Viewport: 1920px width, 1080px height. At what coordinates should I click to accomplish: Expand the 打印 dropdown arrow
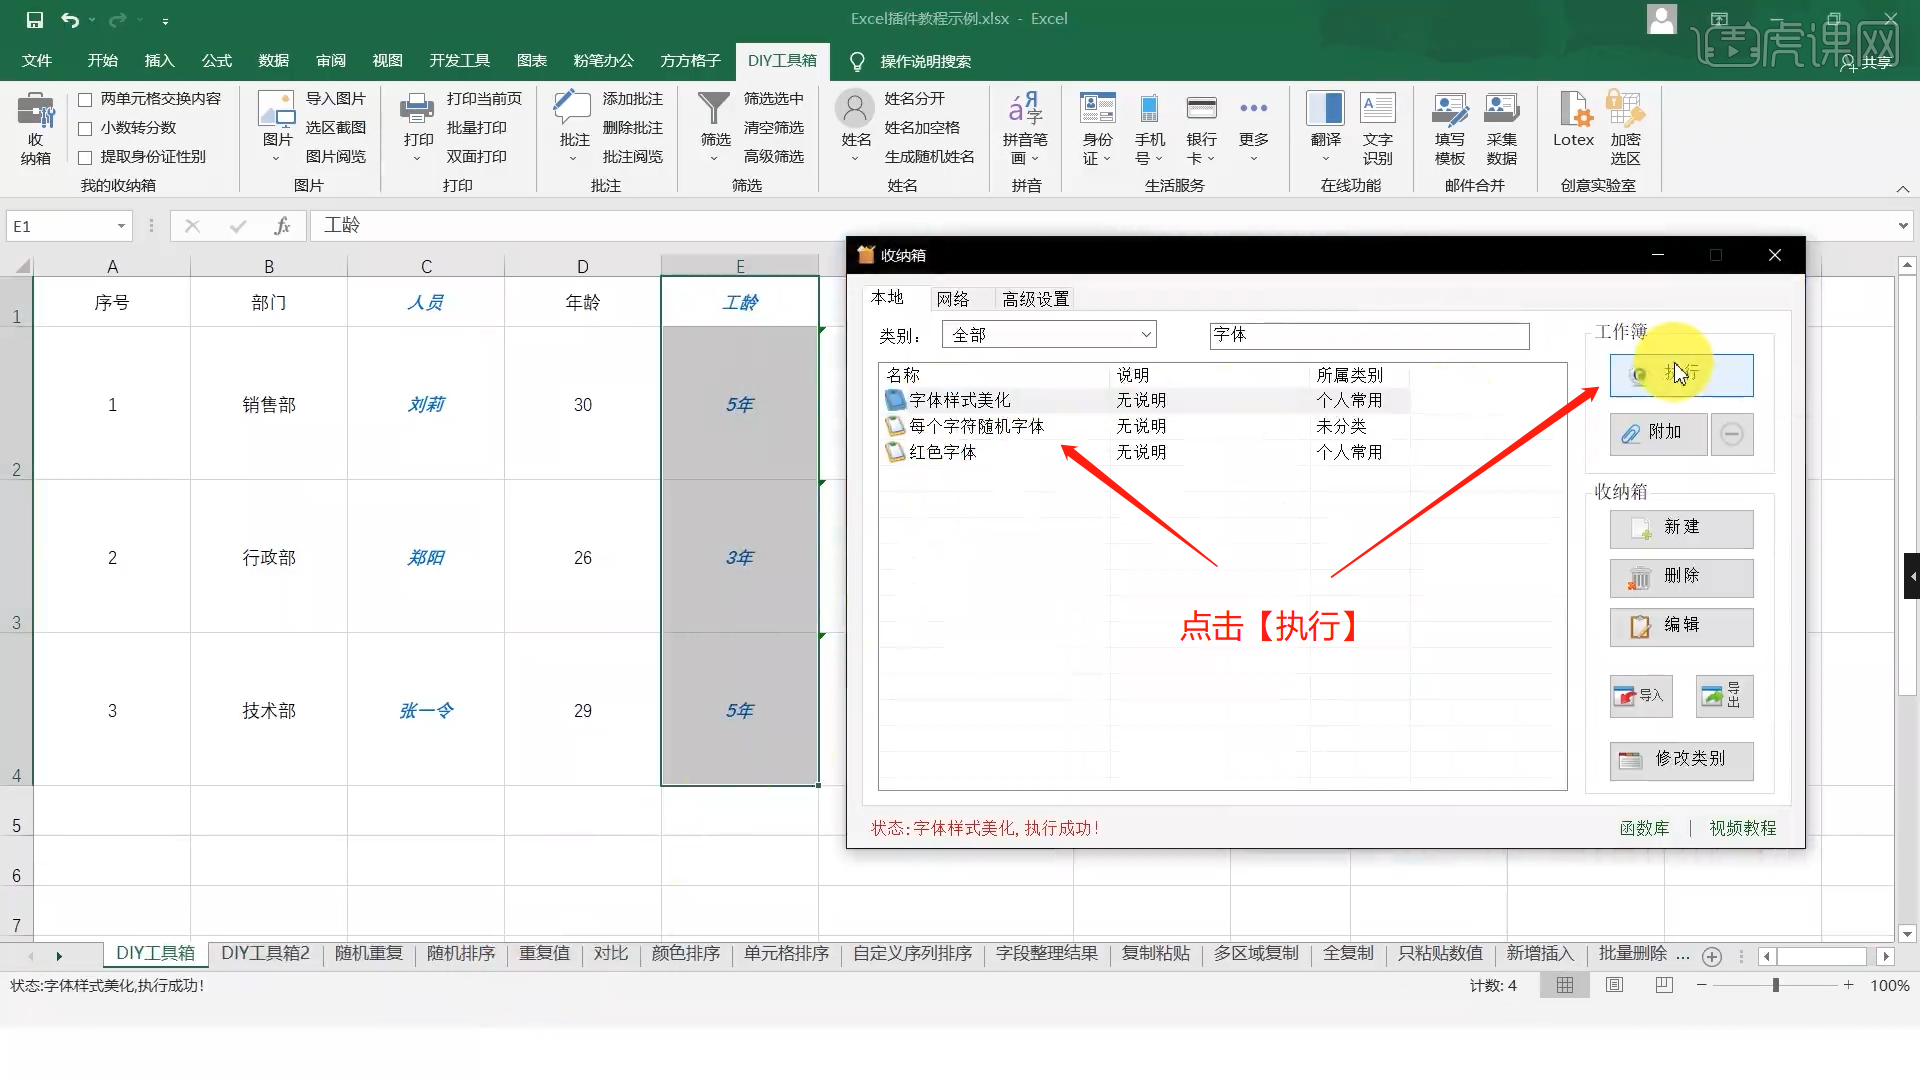pos(418,159)
